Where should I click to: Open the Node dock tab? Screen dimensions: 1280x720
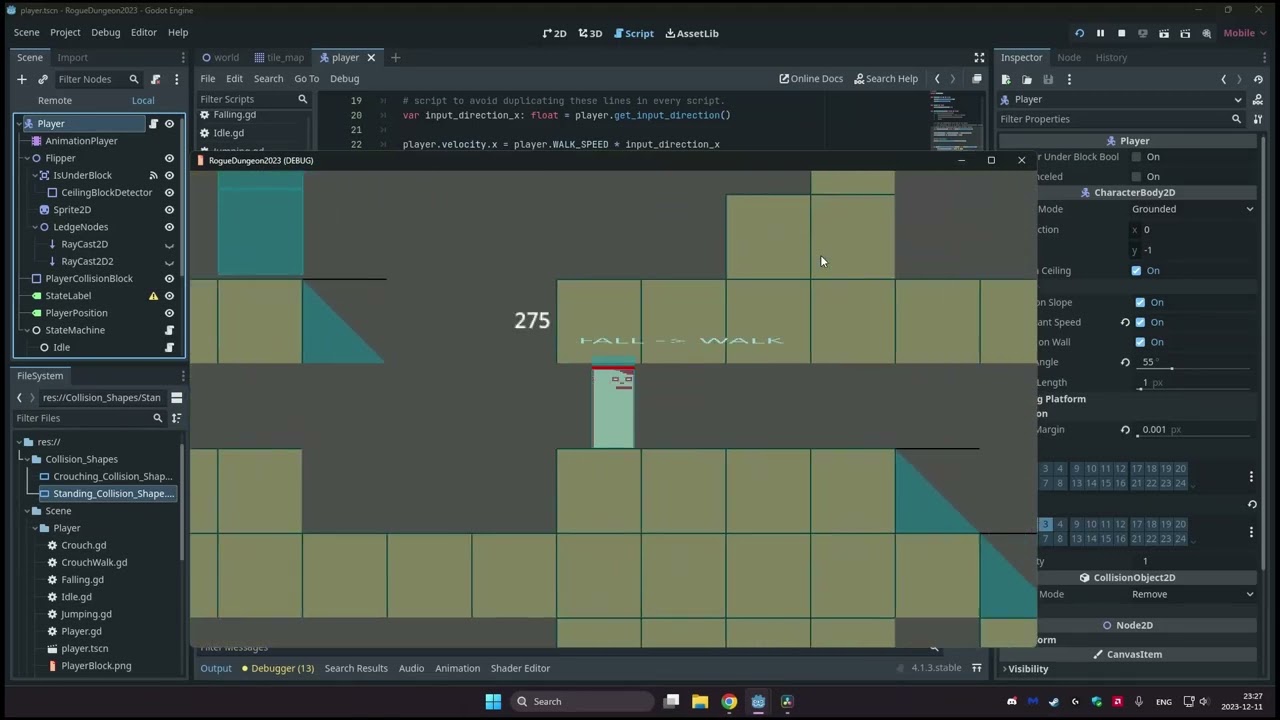pos(1069,57)
